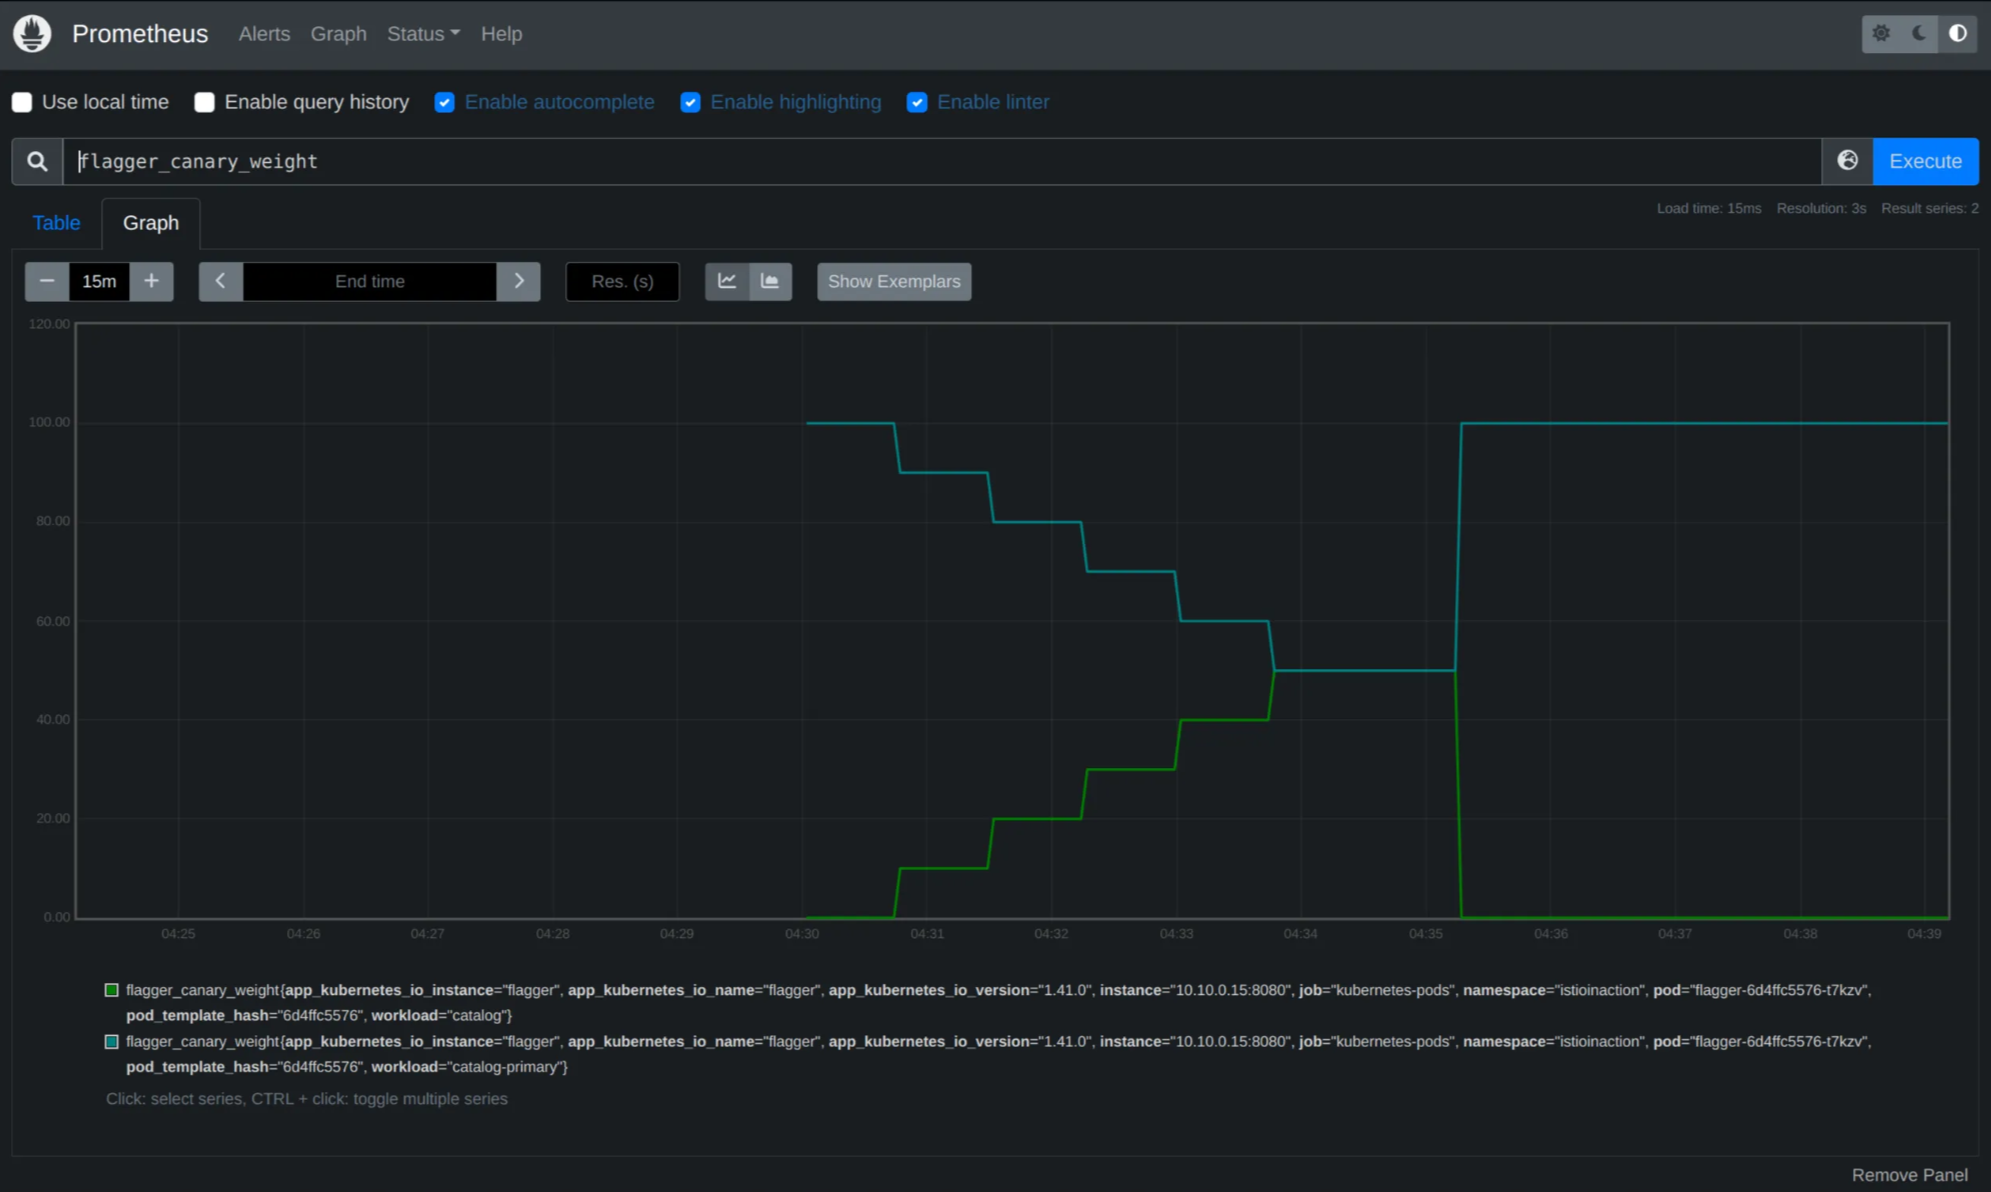Click the 100.00 y-axis label

pyautogui.click(x=49, y=422)
